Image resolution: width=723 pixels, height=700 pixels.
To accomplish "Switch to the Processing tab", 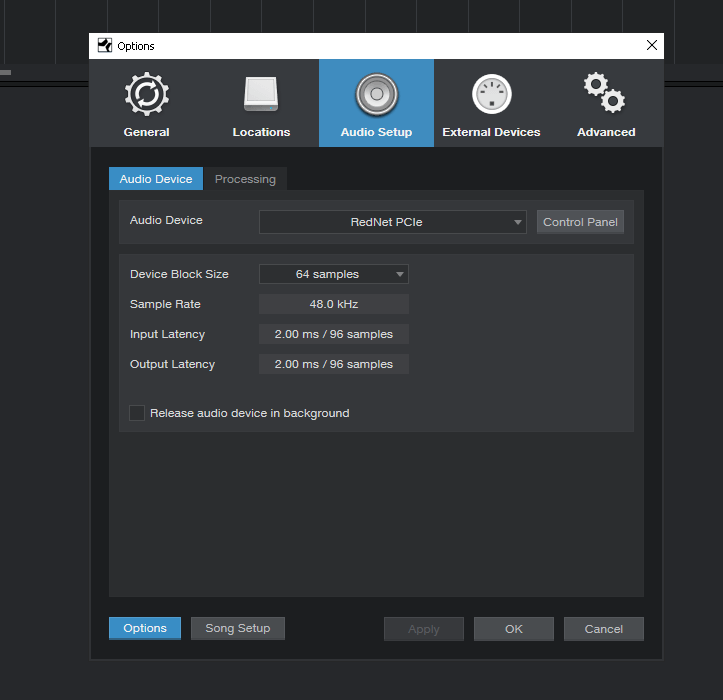I will (x=245, y=179).
